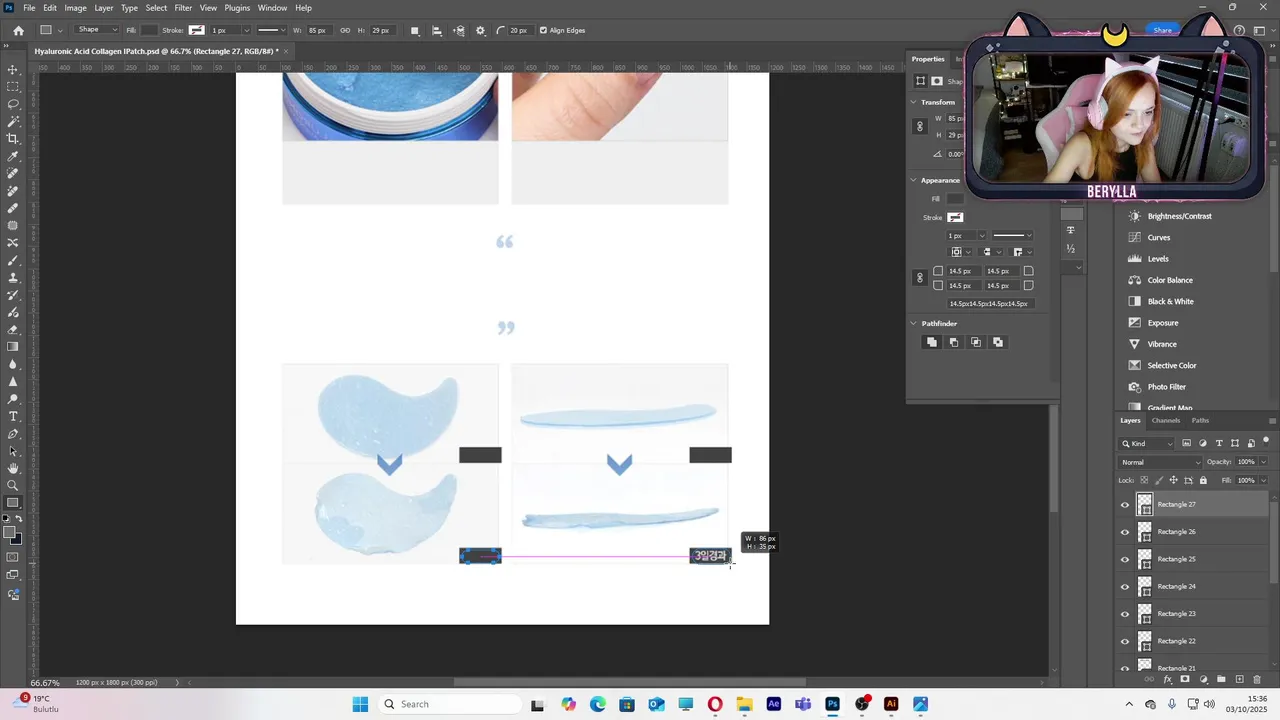Select the Move tool
Viewport: 1280px width, 720px height.
[x=13, y=70]
